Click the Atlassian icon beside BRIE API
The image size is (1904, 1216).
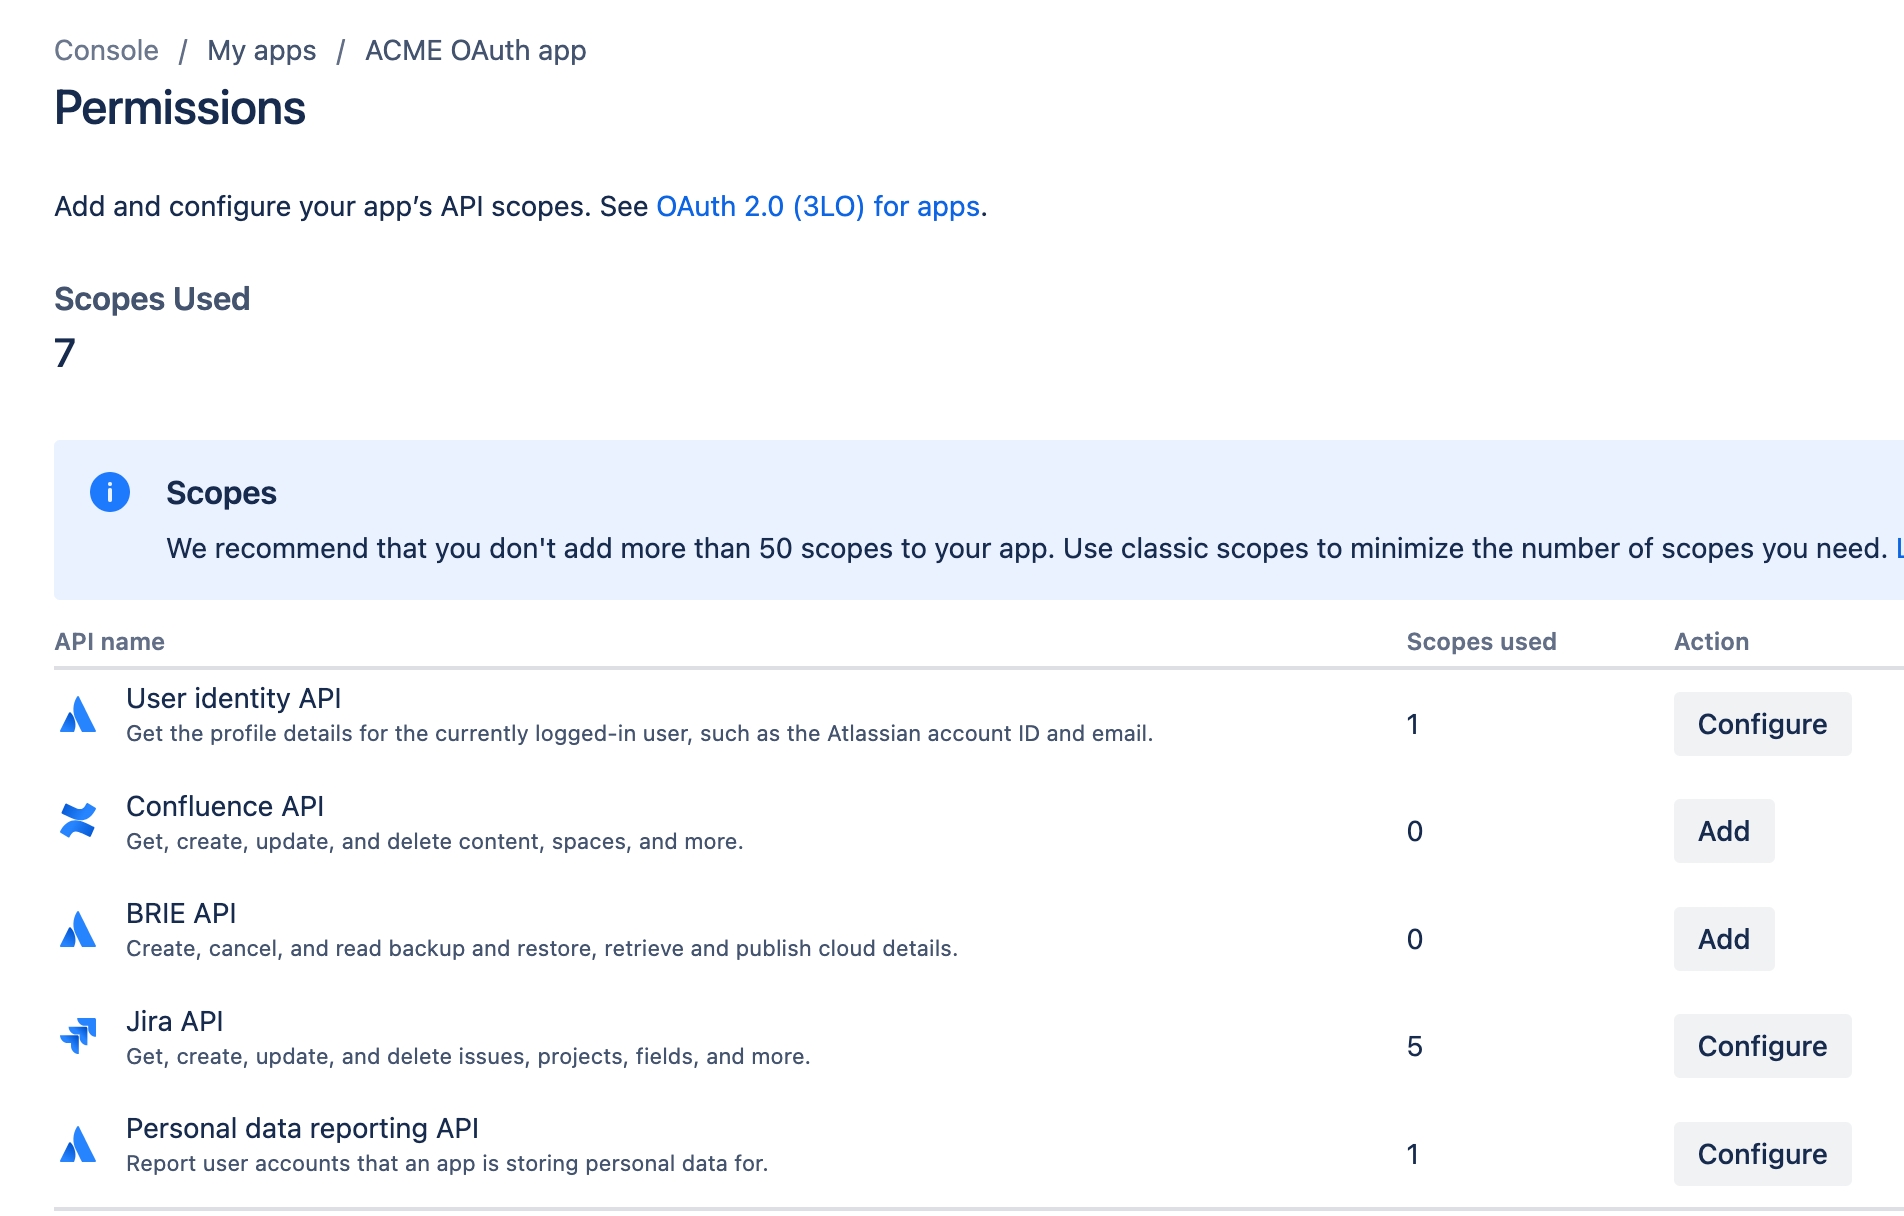tap(78, 930)
